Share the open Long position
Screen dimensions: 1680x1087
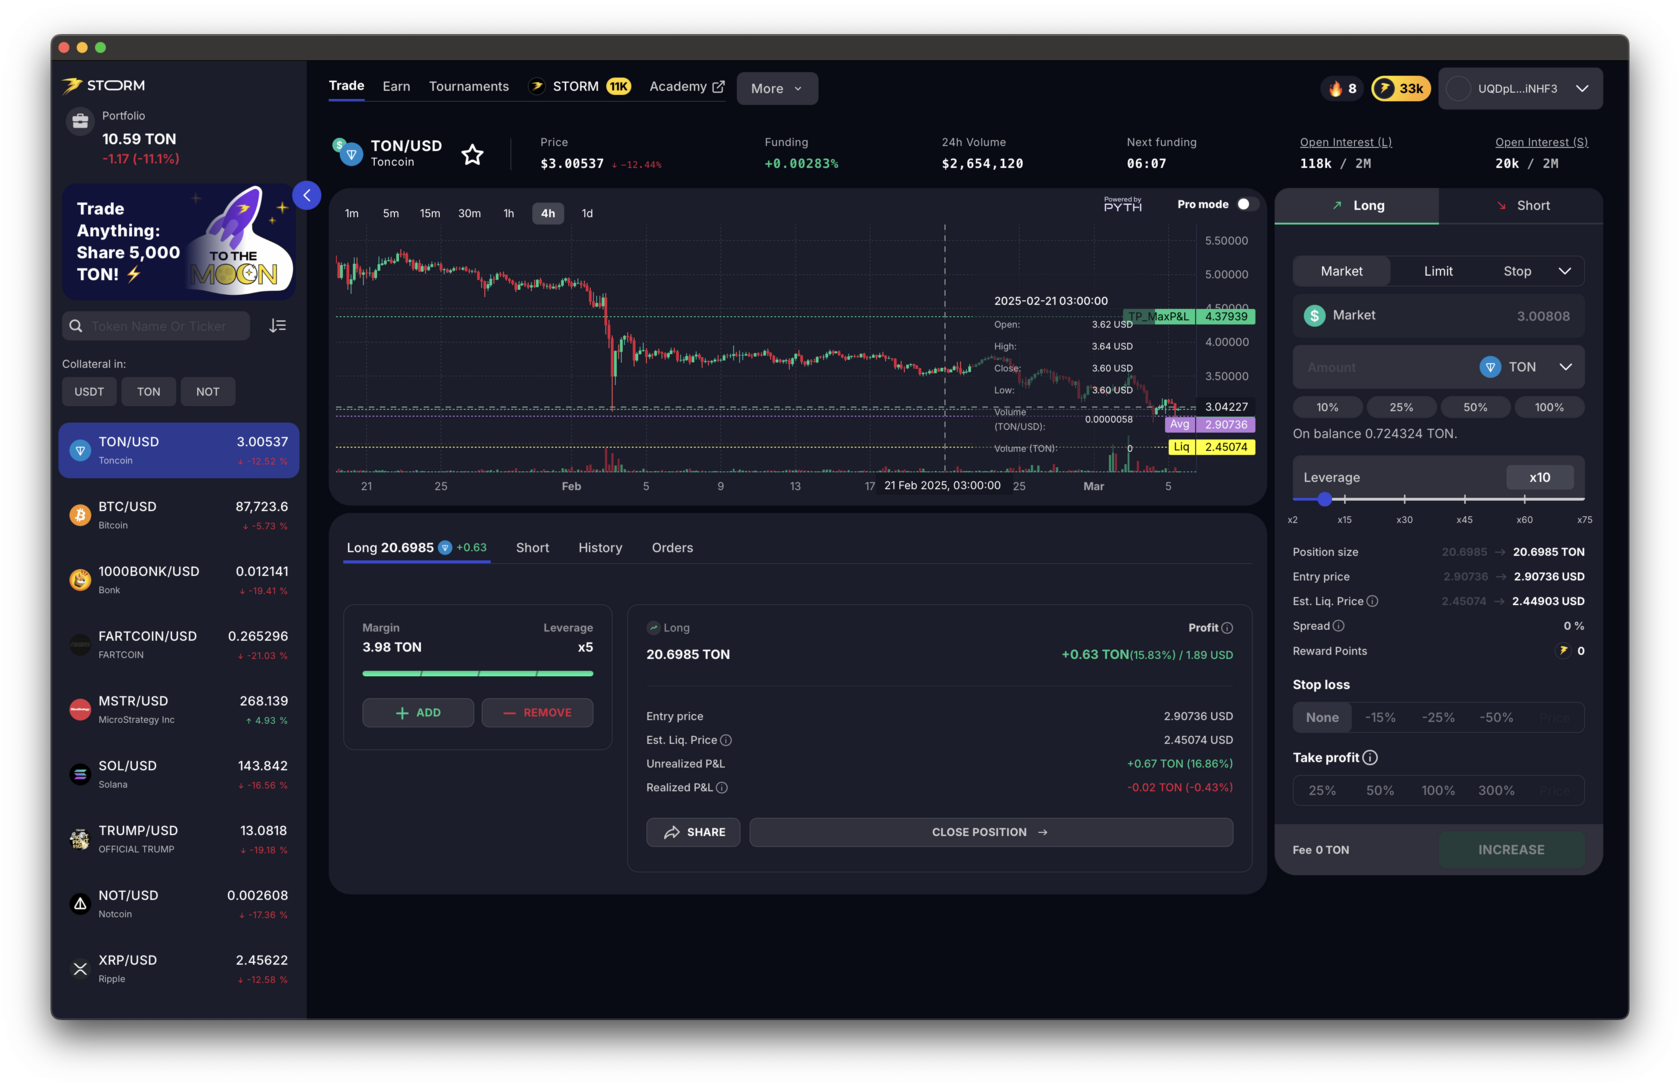point(693,832)
